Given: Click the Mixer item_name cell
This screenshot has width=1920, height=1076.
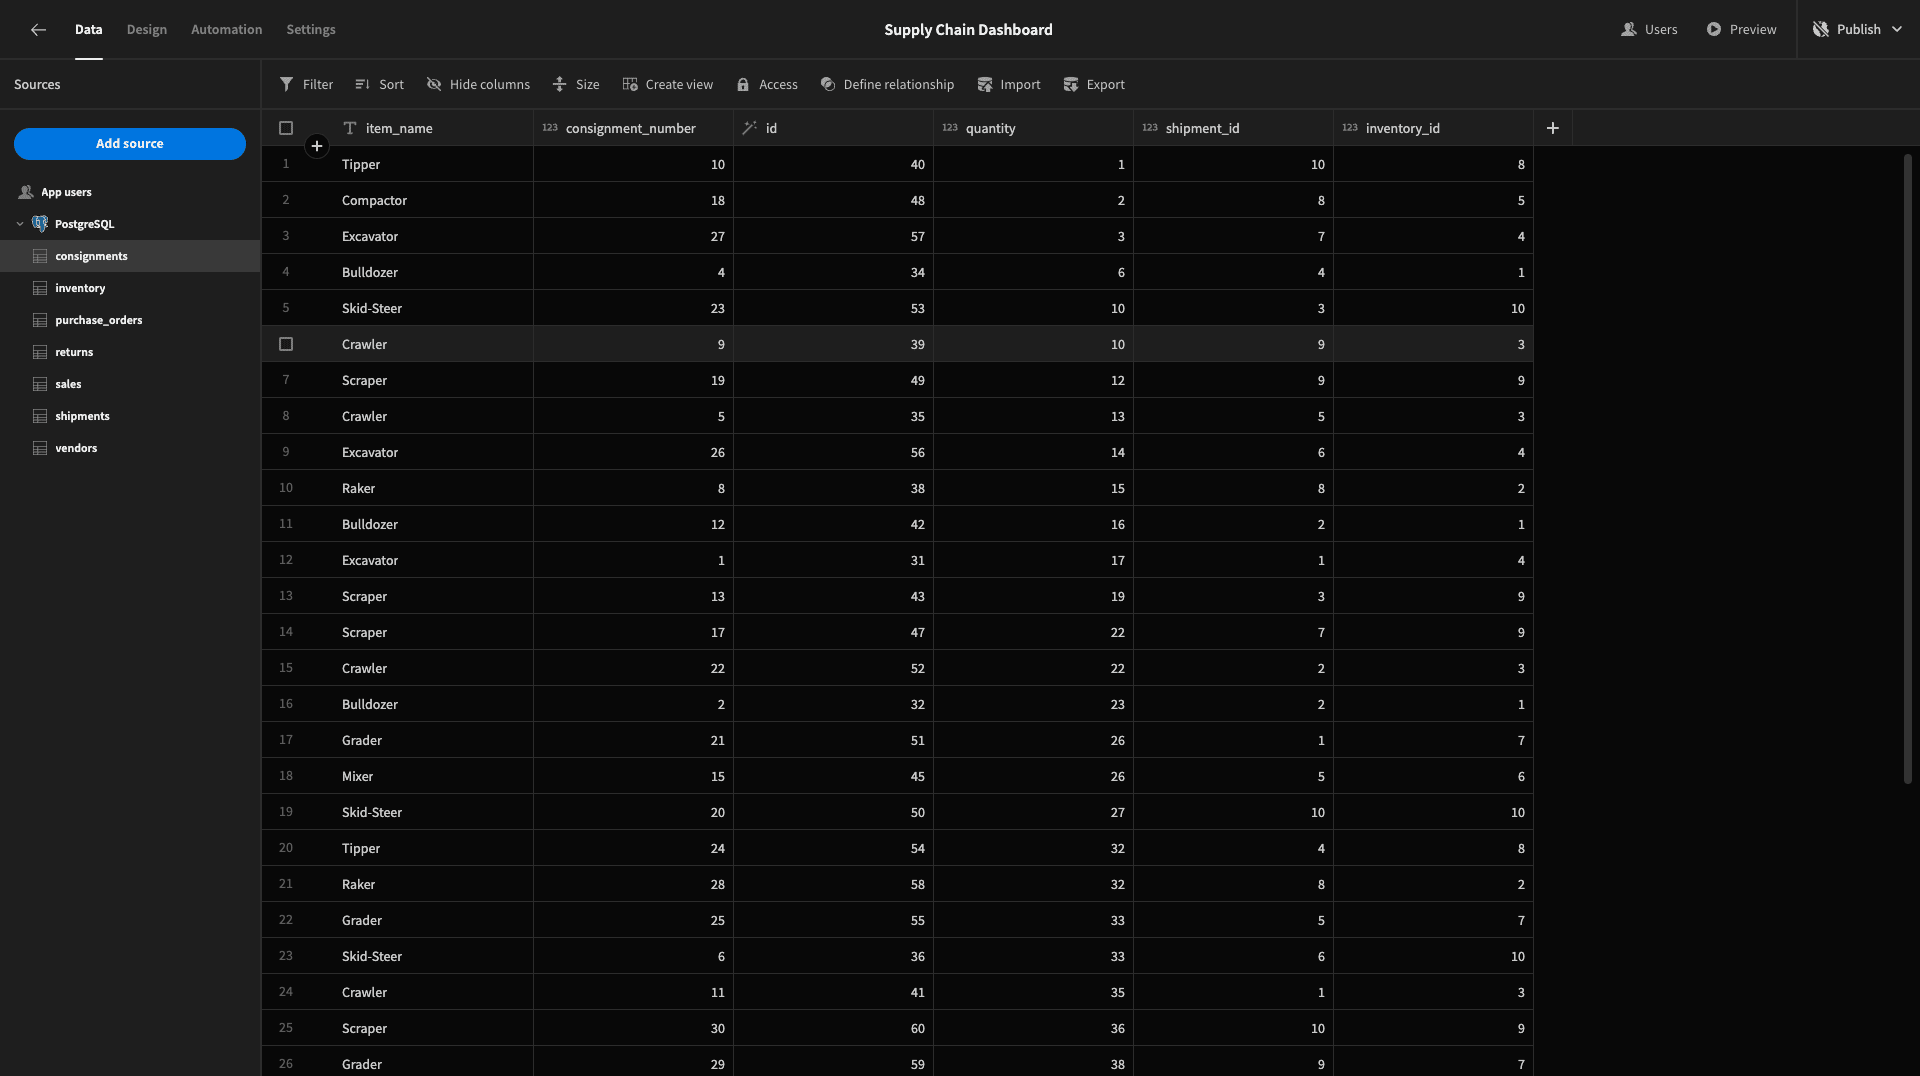Looking at the screenshot, I should 433,776.
